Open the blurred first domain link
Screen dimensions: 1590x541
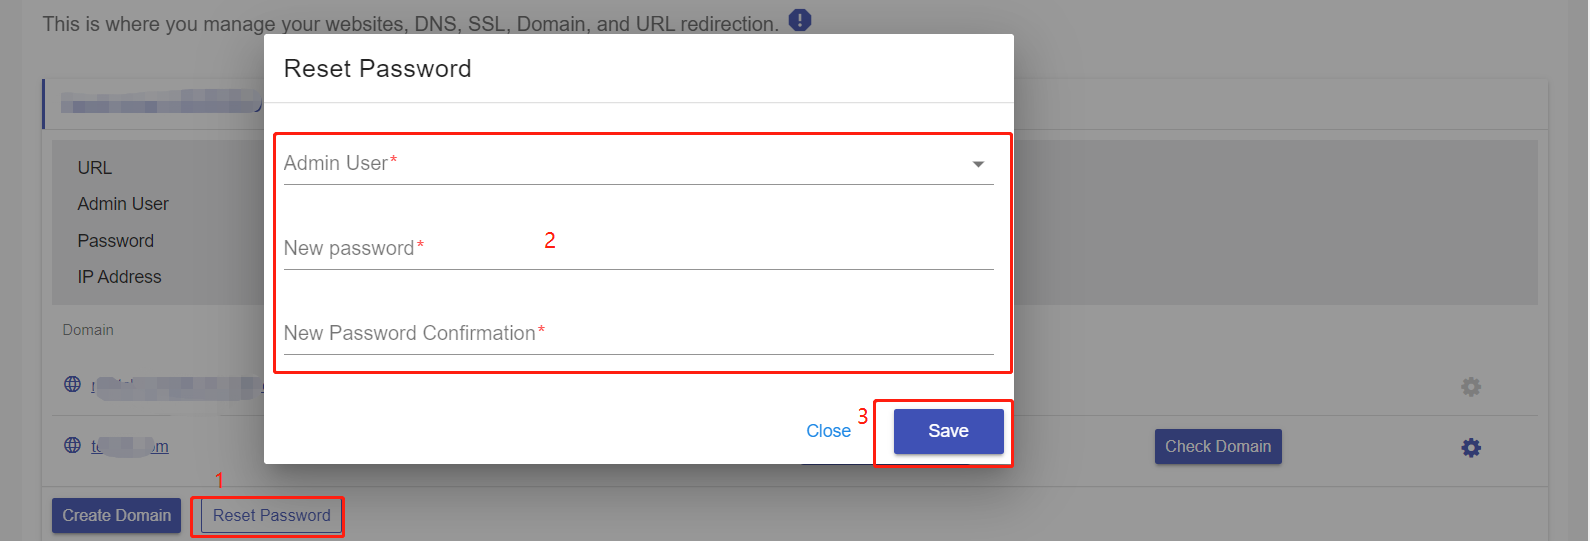pyautogui.click(x=175, y=387)
